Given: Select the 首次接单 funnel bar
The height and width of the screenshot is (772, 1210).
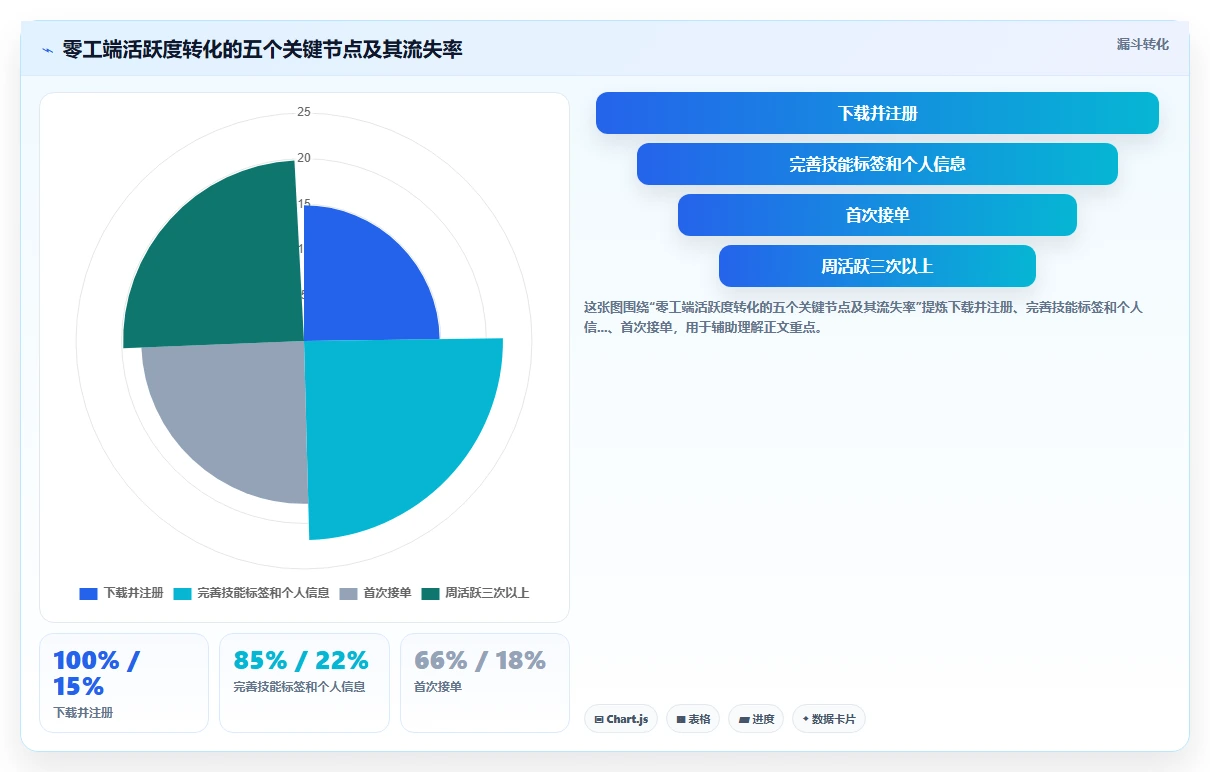Looking at the screenshot, I should click(x=877, y=215).
